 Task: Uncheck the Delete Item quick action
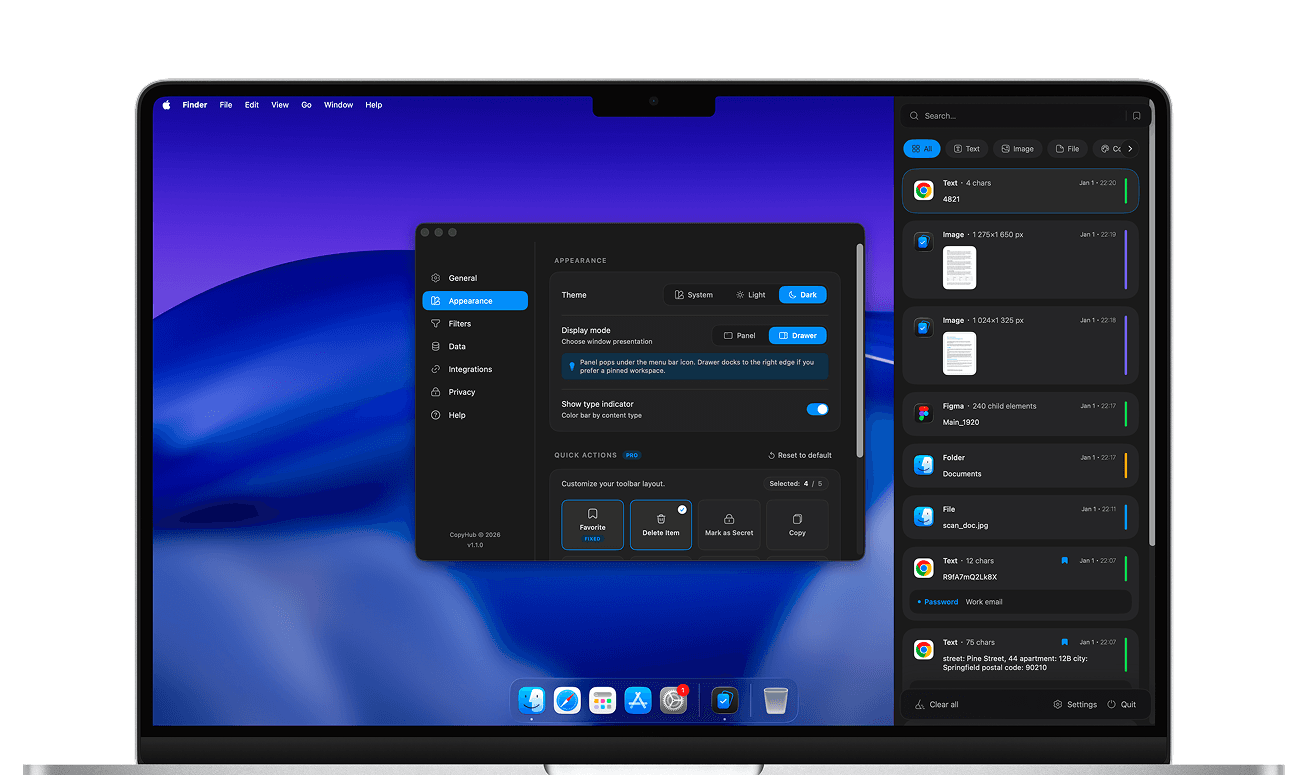coord(682,510)
